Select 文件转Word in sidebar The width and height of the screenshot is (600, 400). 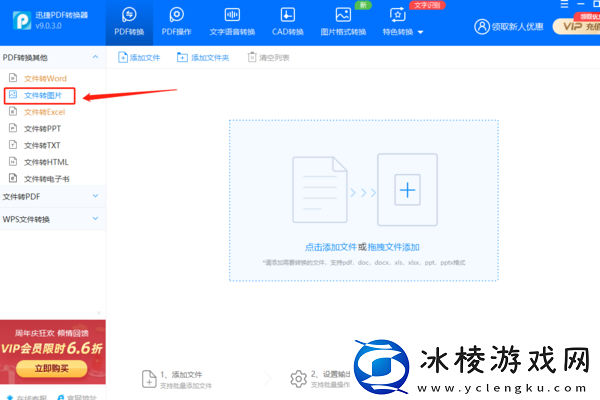[45, 78]
